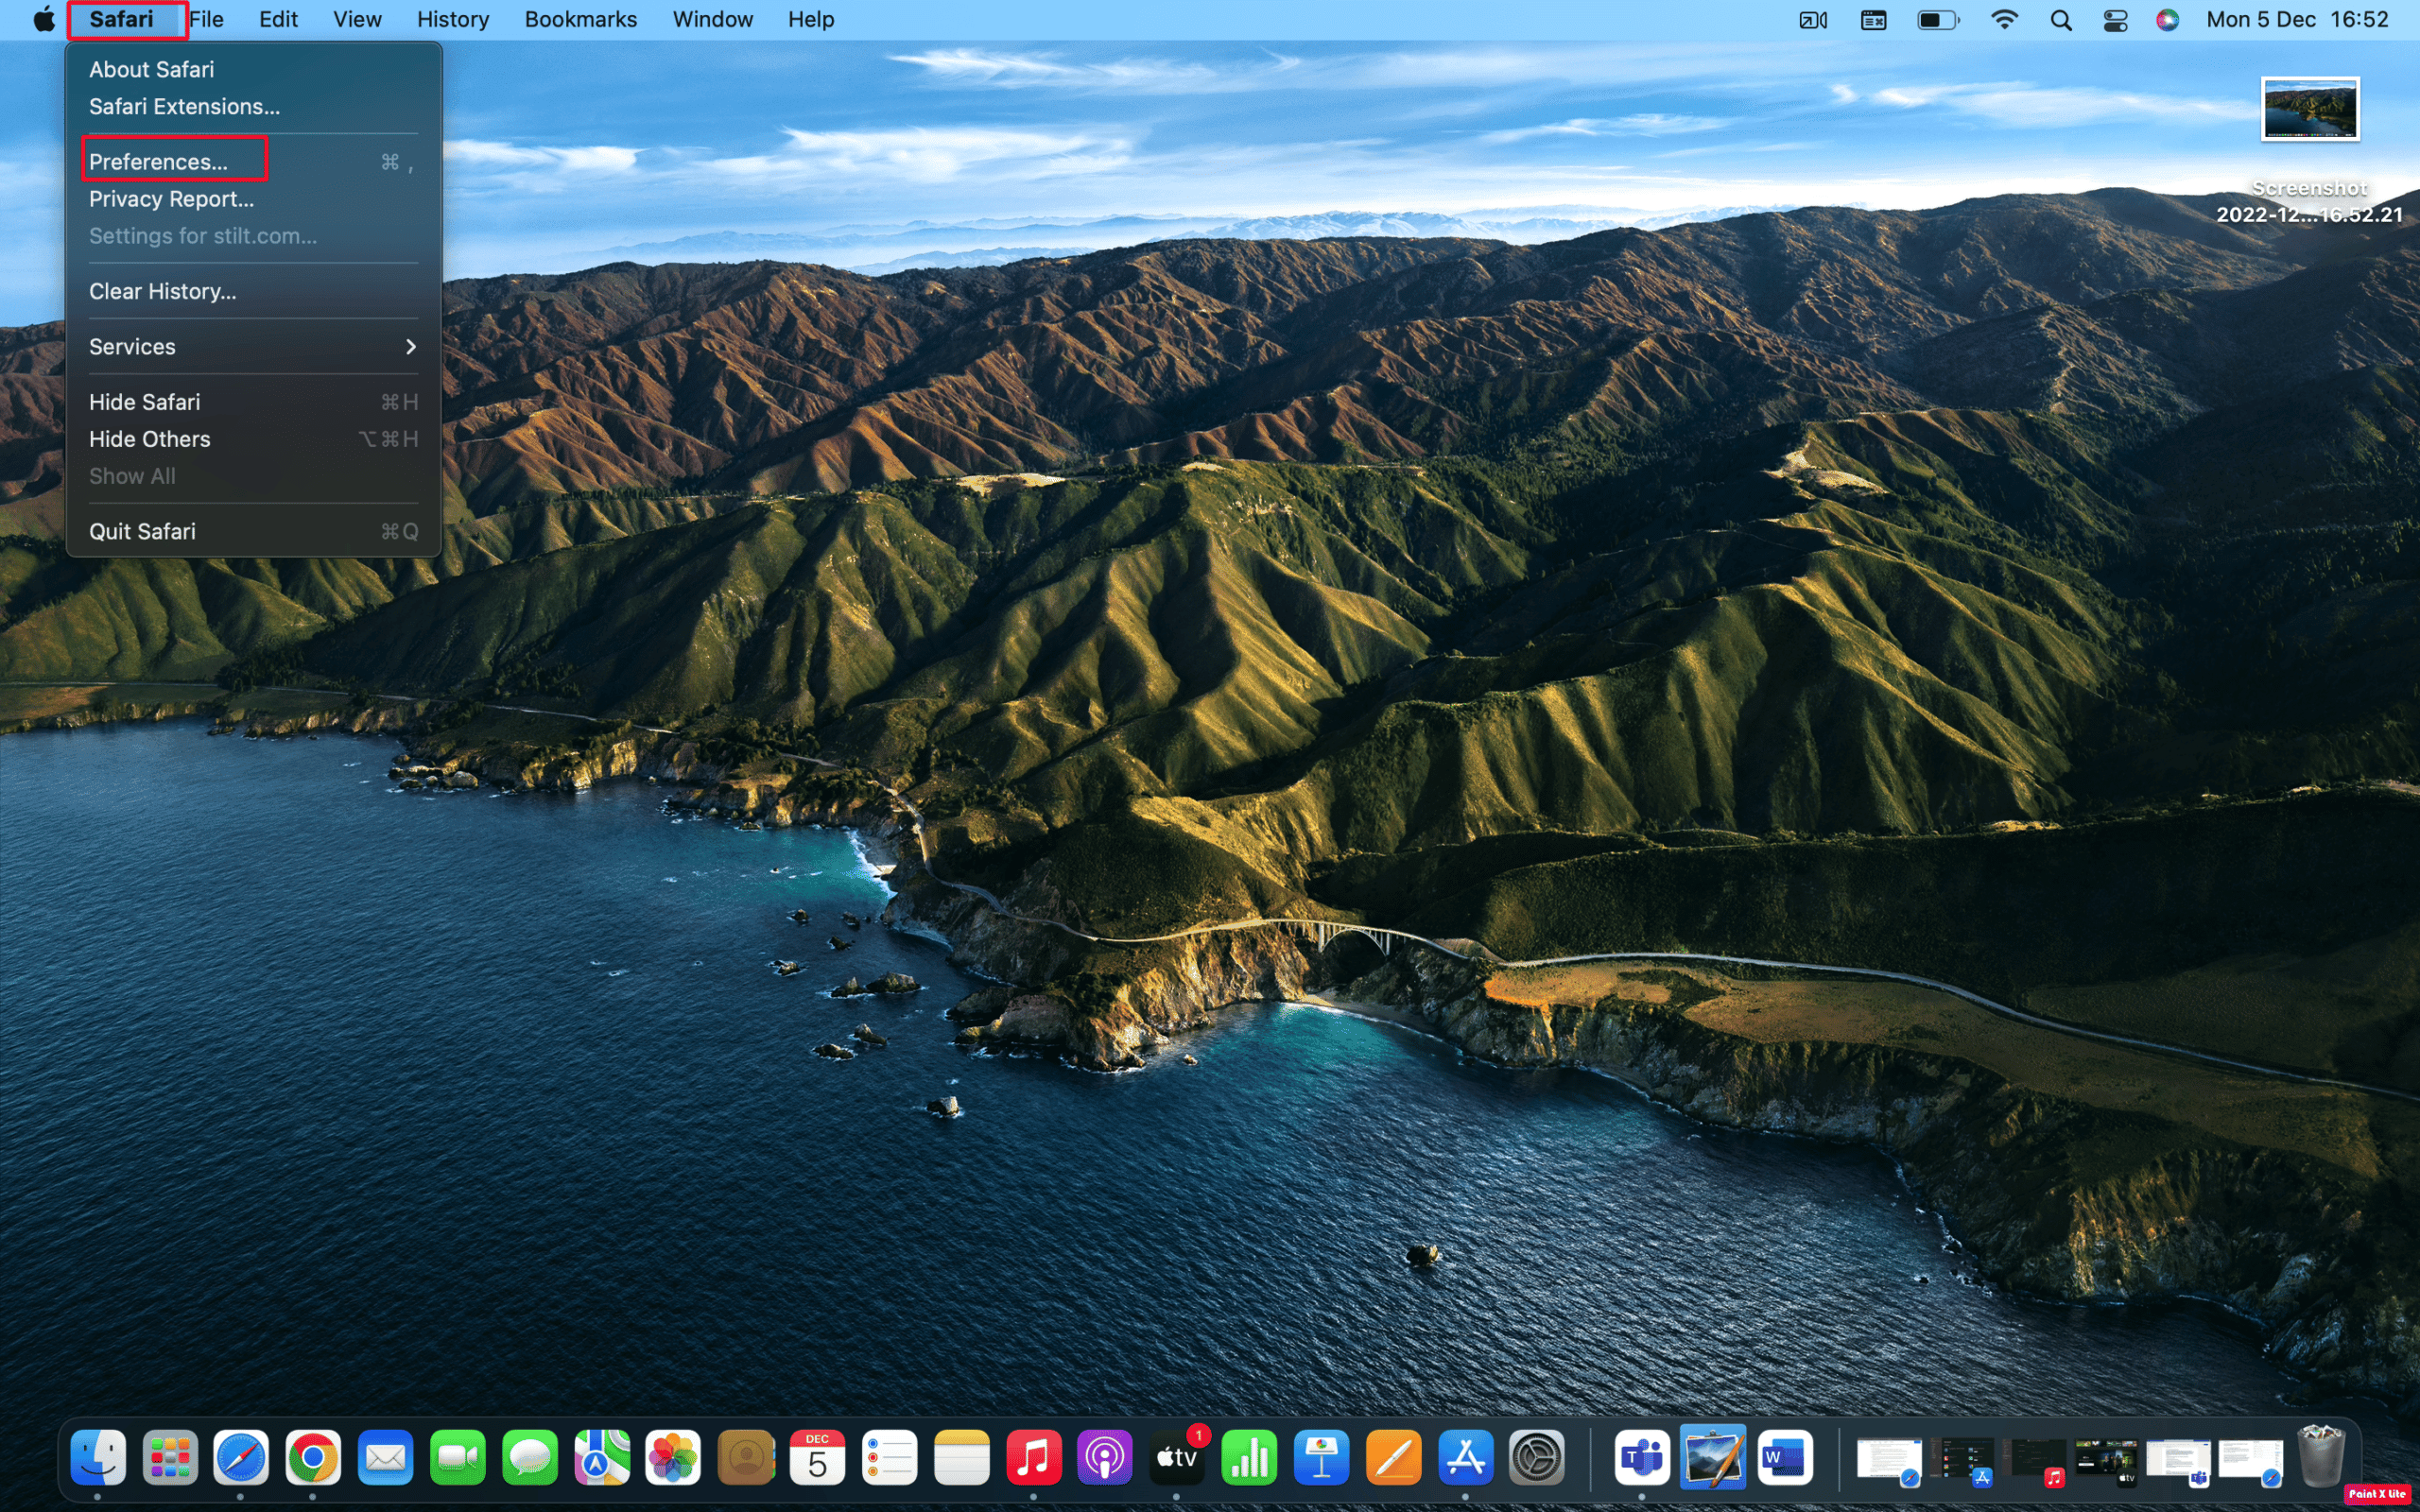Open Safari Extensions settings
2420x1512 pixels.
183,105
